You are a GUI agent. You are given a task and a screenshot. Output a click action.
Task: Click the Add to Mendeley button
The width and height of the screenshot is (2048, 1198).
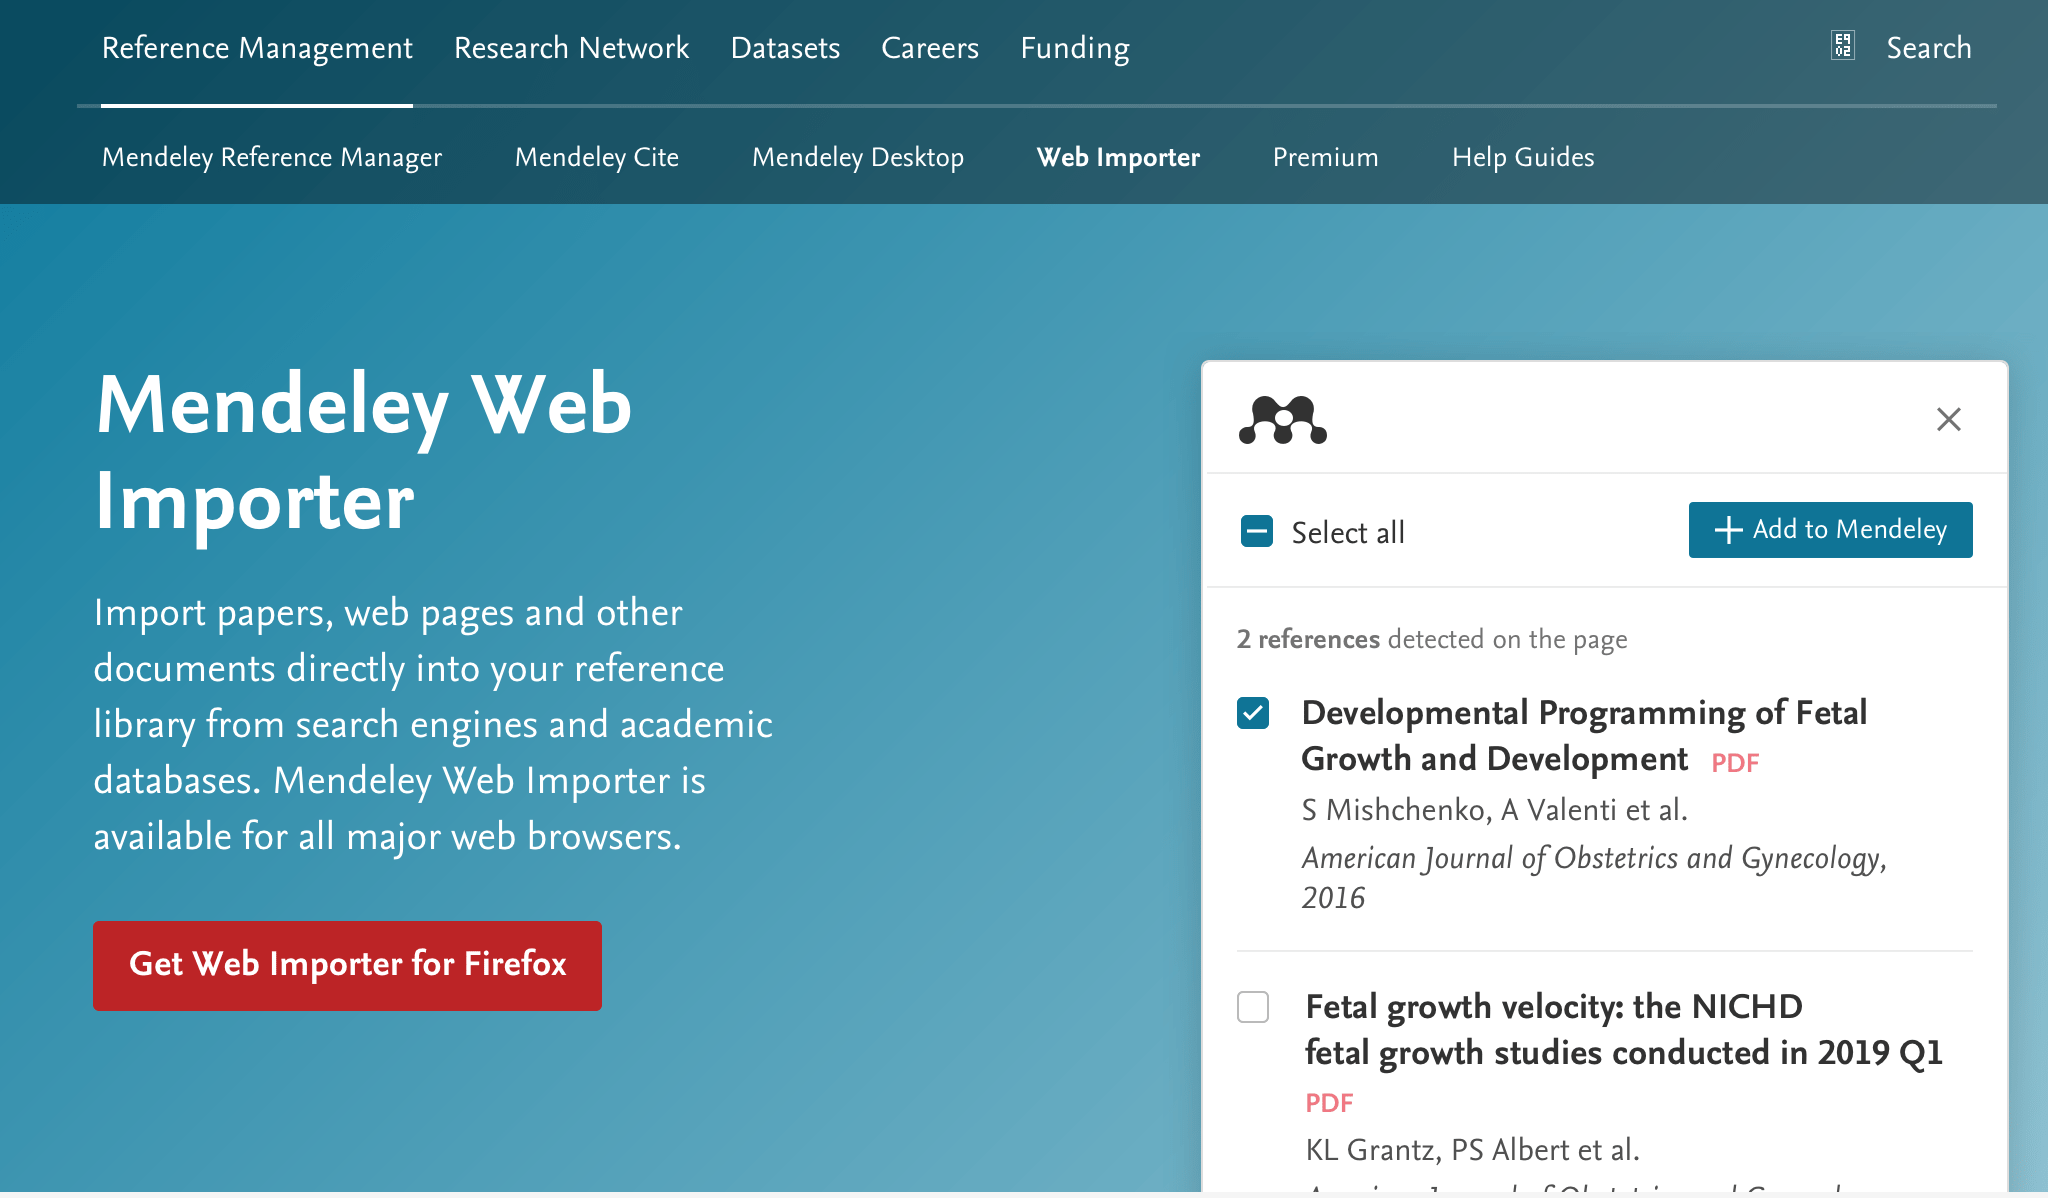(x=1830, y=530)
